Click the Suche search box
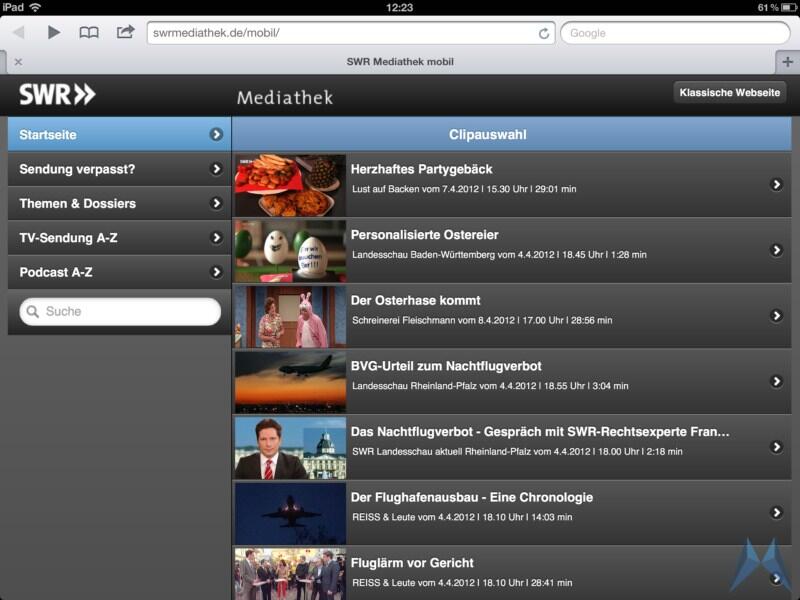The width and height of the screenshot is (800, 600). coord(120,311)
